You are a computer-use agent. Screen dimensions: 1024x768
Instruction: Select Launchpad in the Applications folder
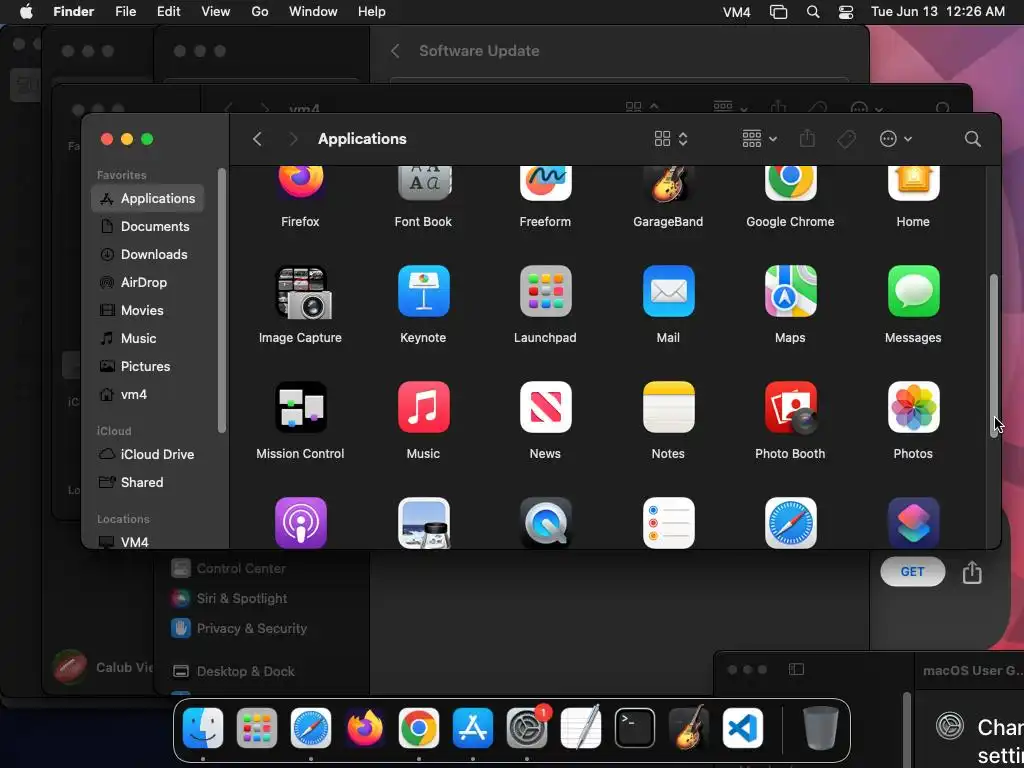[545, 291]
